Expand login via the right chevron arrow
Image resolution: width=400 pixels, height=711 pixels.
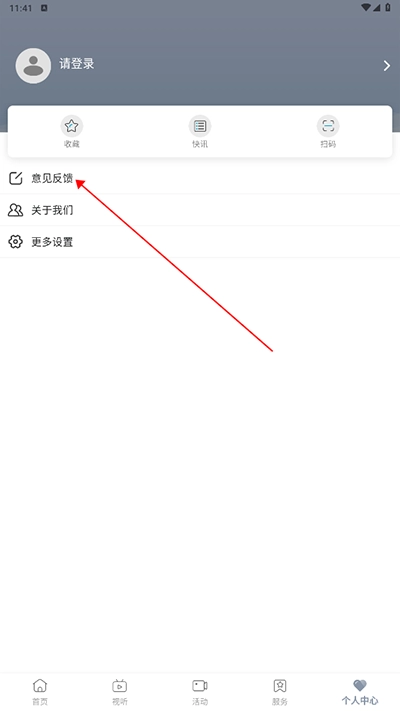coord(387,66)
